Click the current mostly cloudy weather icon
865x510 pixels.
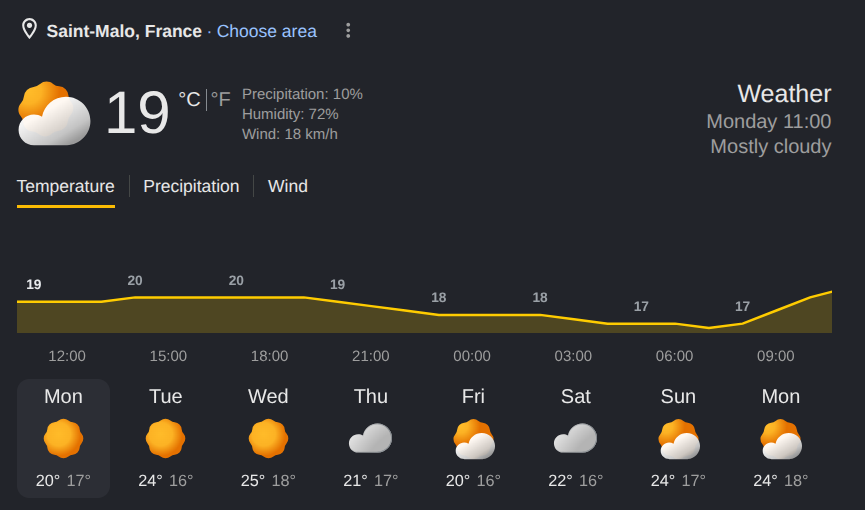coord(54,114)
